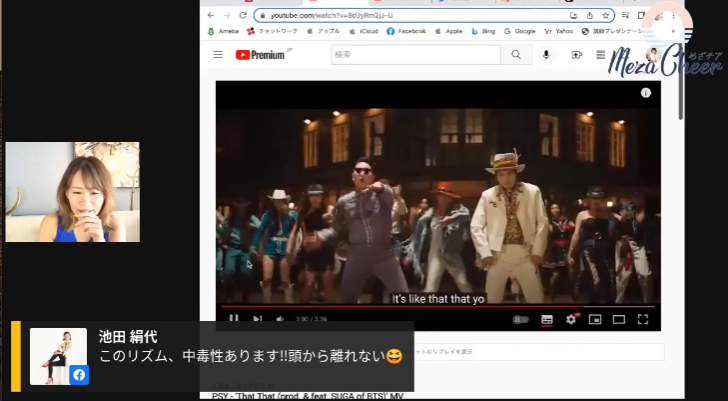Screen dimensions: 728x401
Task: Open the Bing bookmark
Action: click(x=483, y=32)
